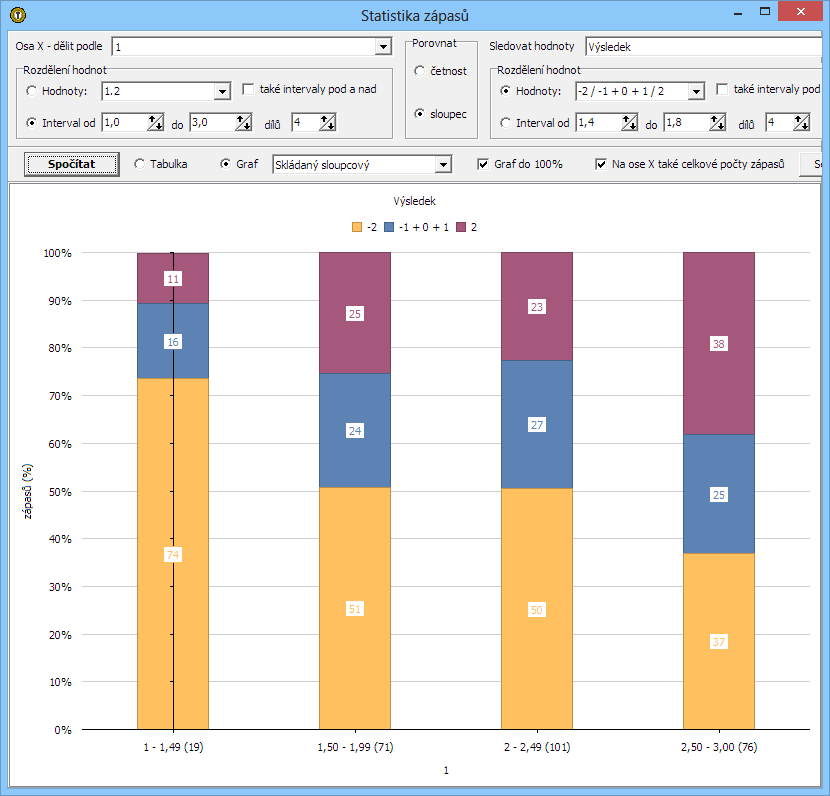Enable right 'také intervaly pod' checkbox
830x796 pixels.
(722, 89)
